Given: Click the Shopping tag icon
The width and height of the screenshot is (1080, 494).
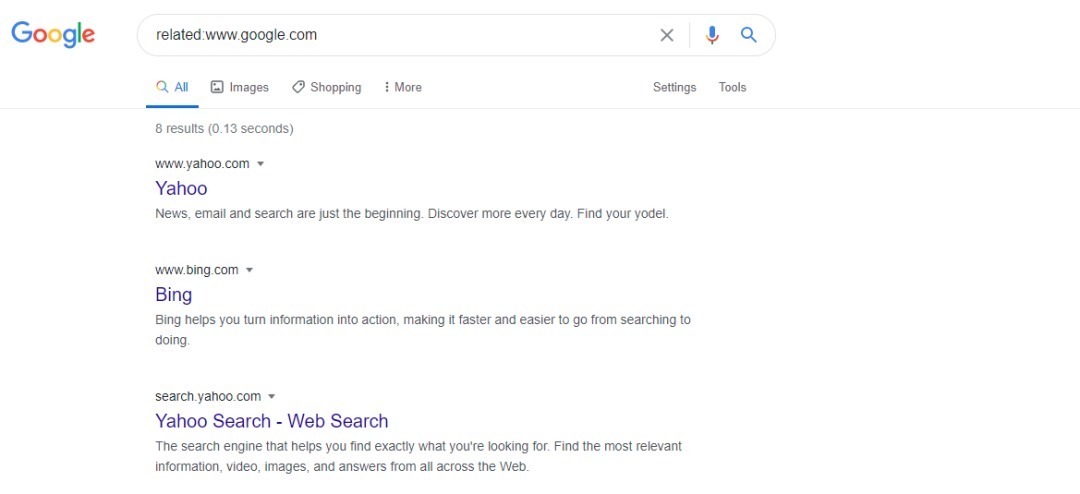Looking at the screenshot, I should coord(298,87).
